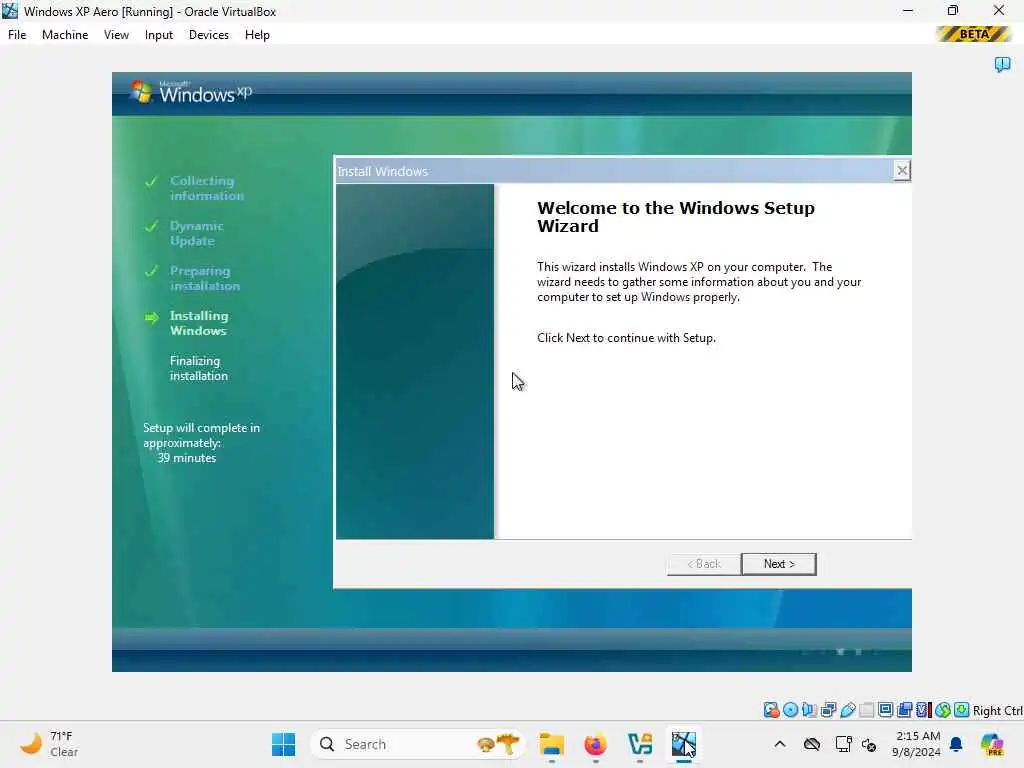Click the recording indicator icon
Screen dimensions: 1024x768
pyautogui.click(x=904, y=710)
